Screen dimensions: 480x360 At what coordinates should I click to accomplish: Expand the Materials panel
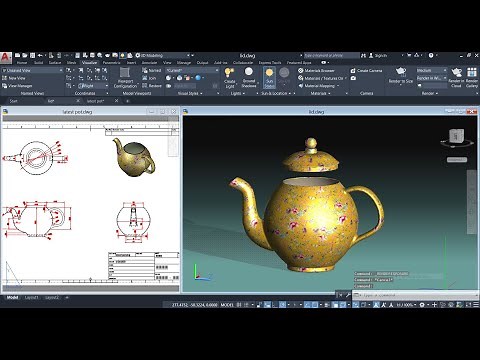pyautogui.click(x=320, y=93)
